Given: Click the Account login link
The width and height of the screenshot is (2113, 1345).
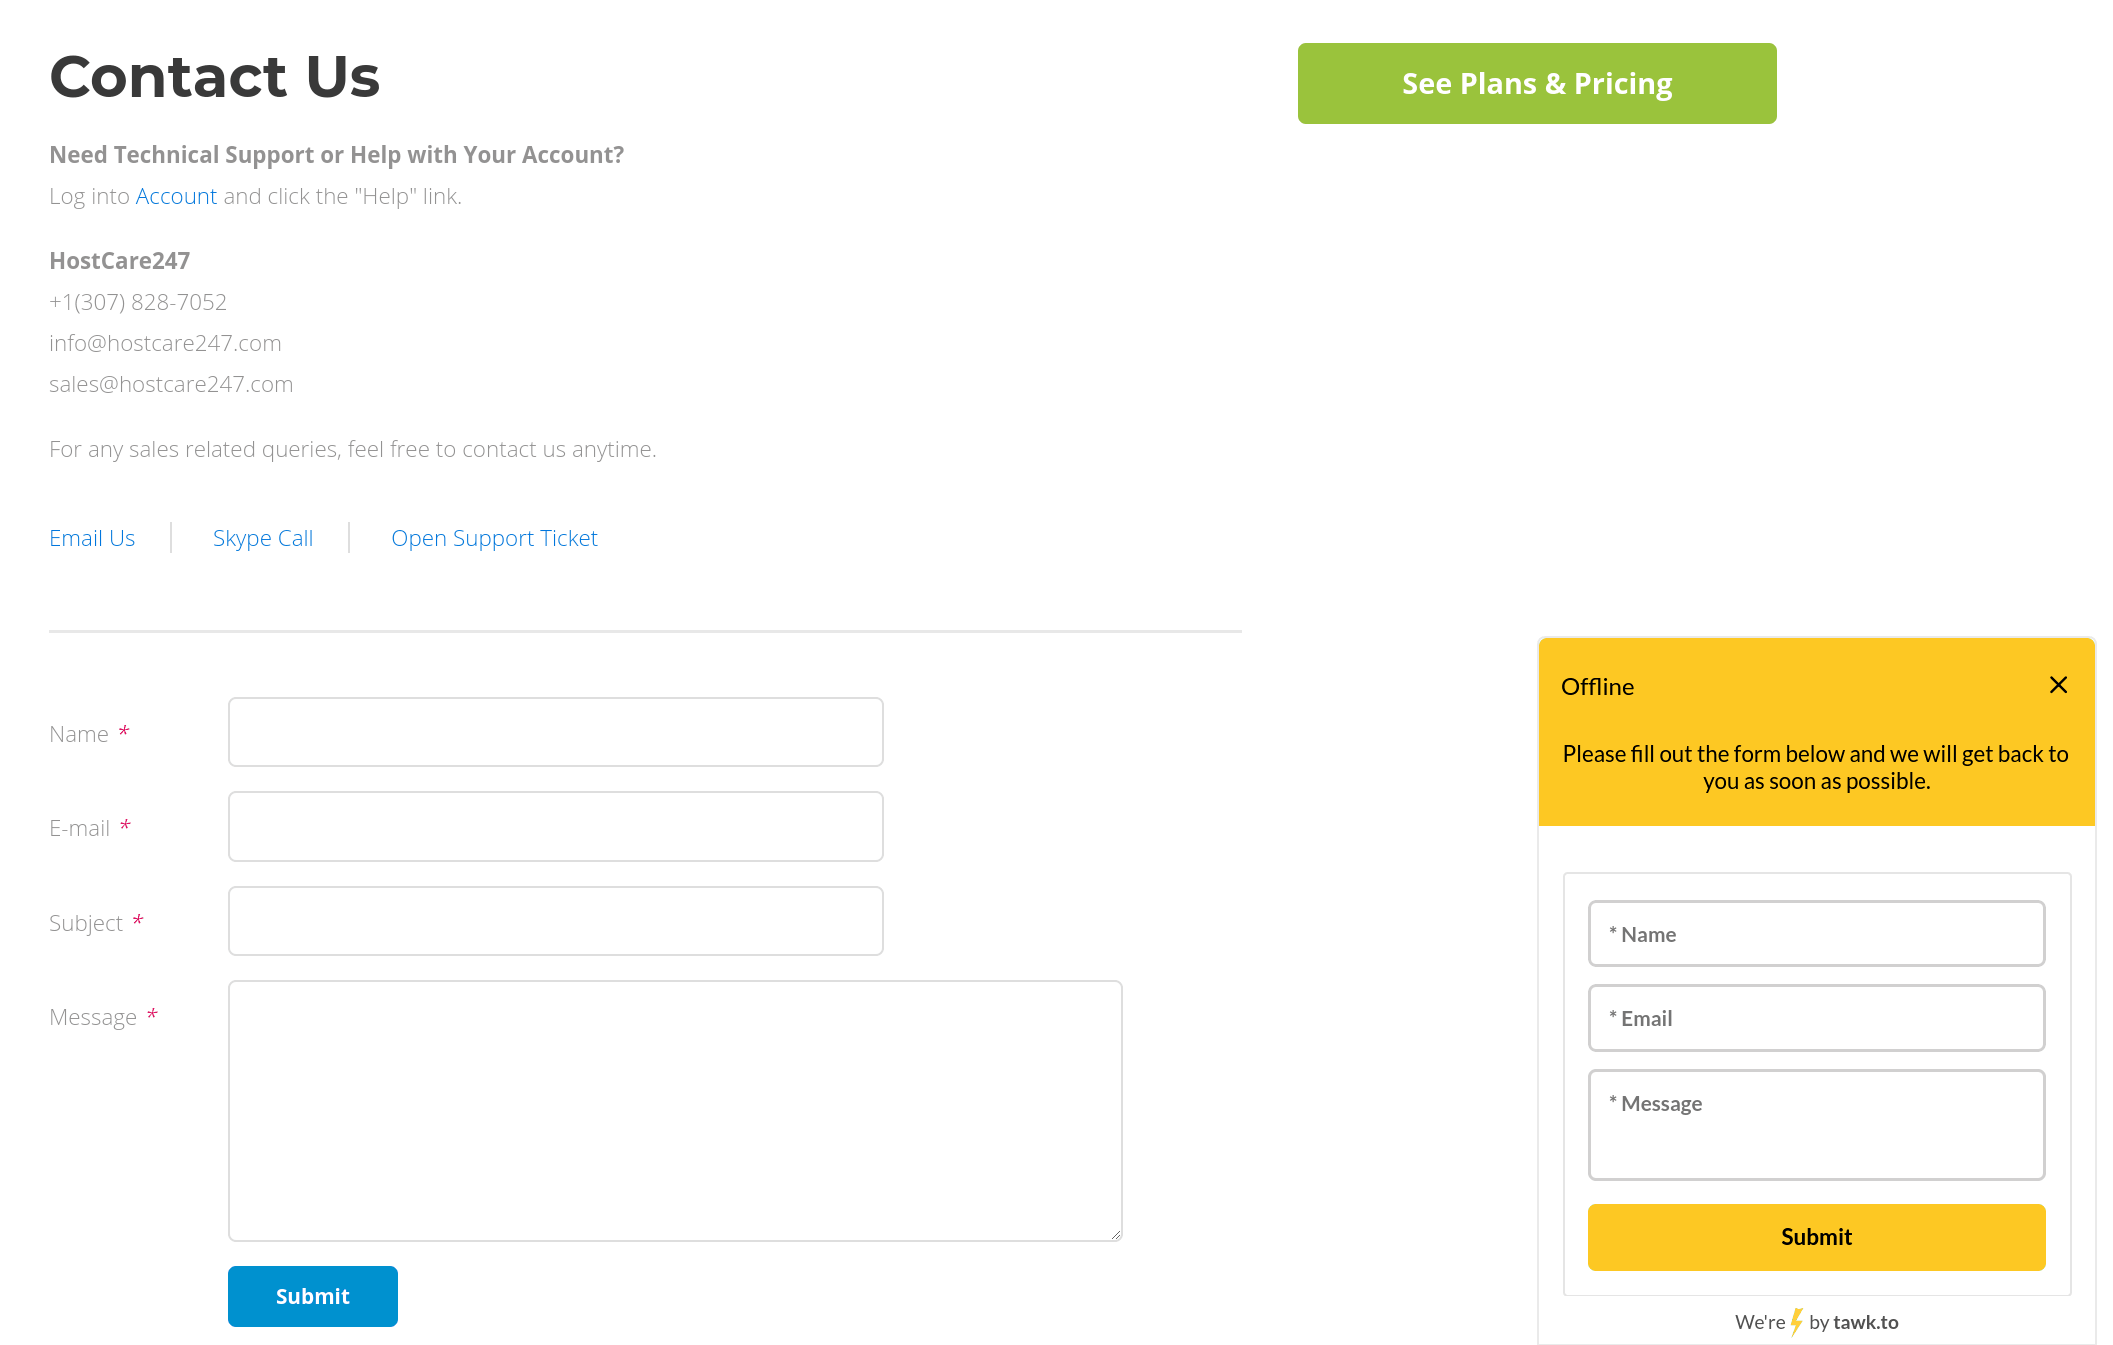Looking at the screenshot, I should [176, 196].
